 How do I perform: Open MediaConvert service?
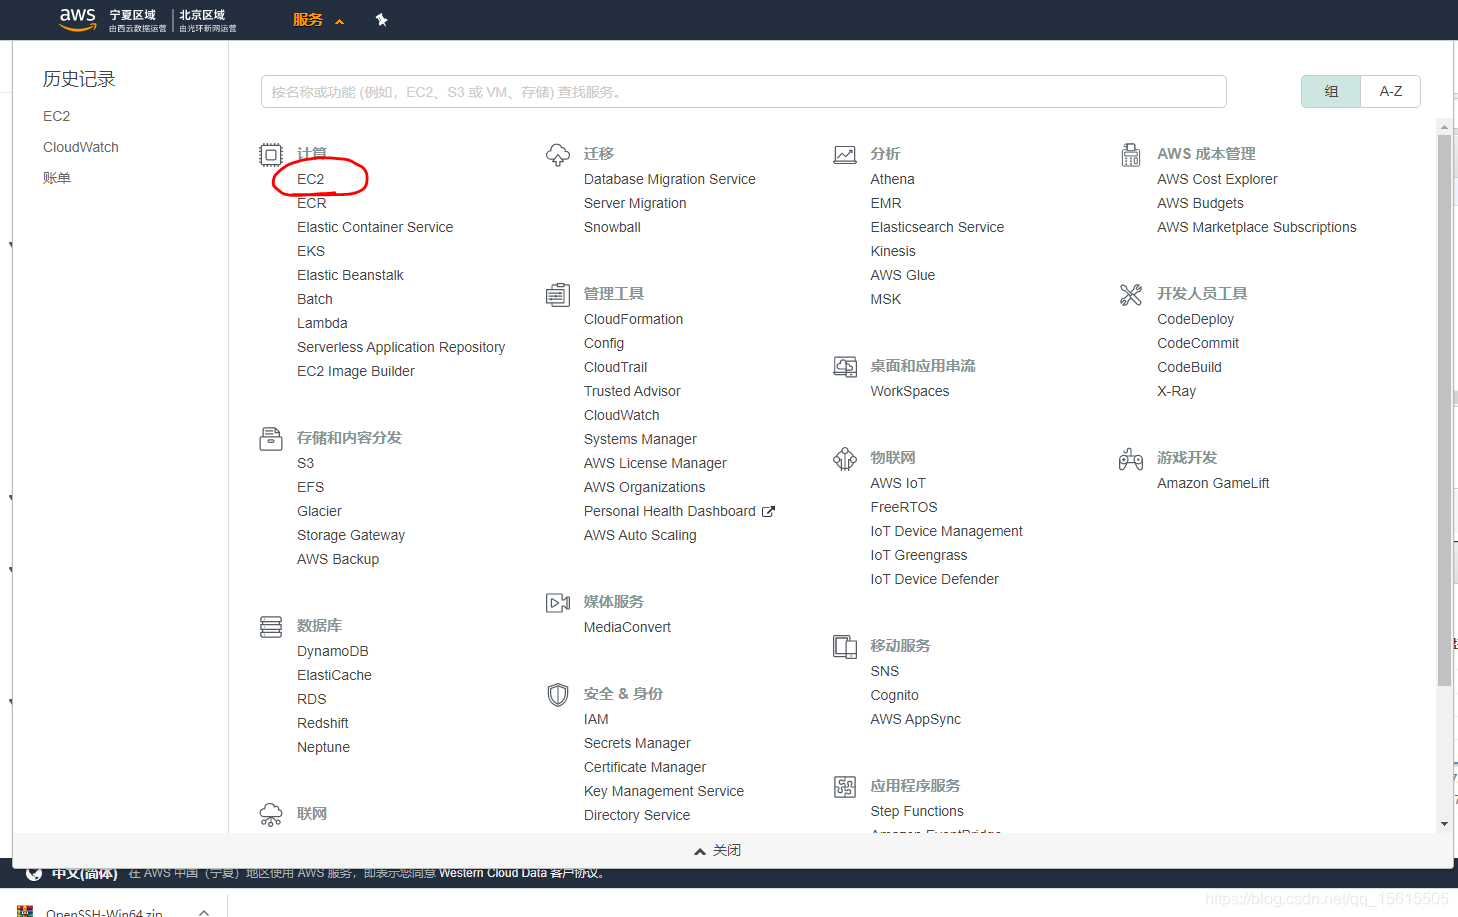[x=627, y=627]
